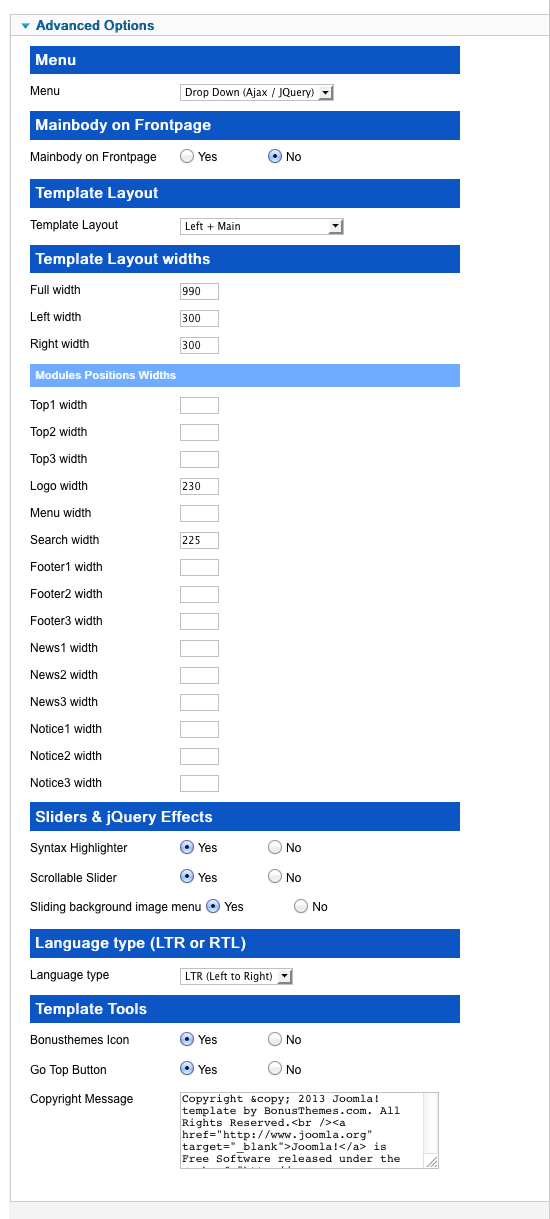Open the Menu type dropdown

tap(257, 92)
